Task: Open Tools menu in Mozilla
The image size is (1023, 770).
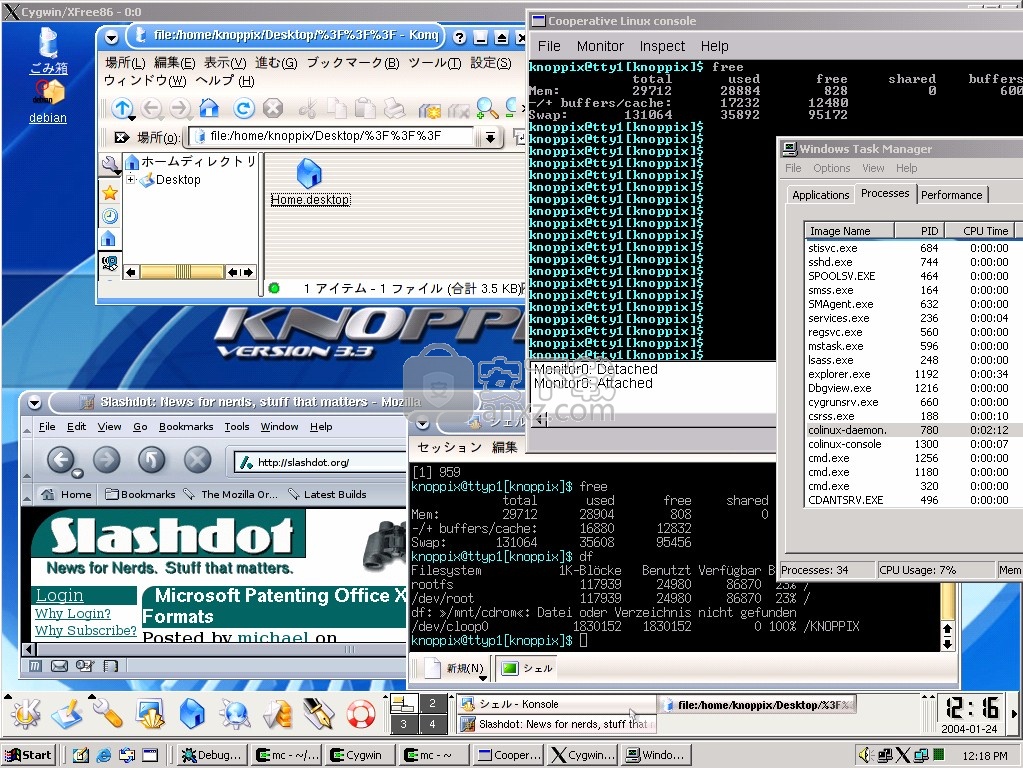Action: 237,427
